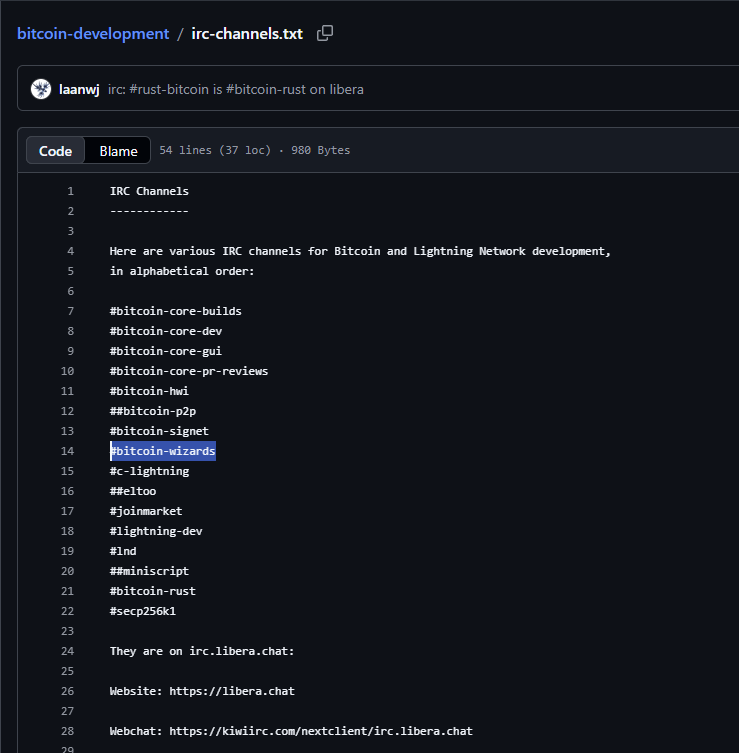Click irc-channels.txt file name in breadcrumb
Screen dimensions: 739x753
[247, 34]
